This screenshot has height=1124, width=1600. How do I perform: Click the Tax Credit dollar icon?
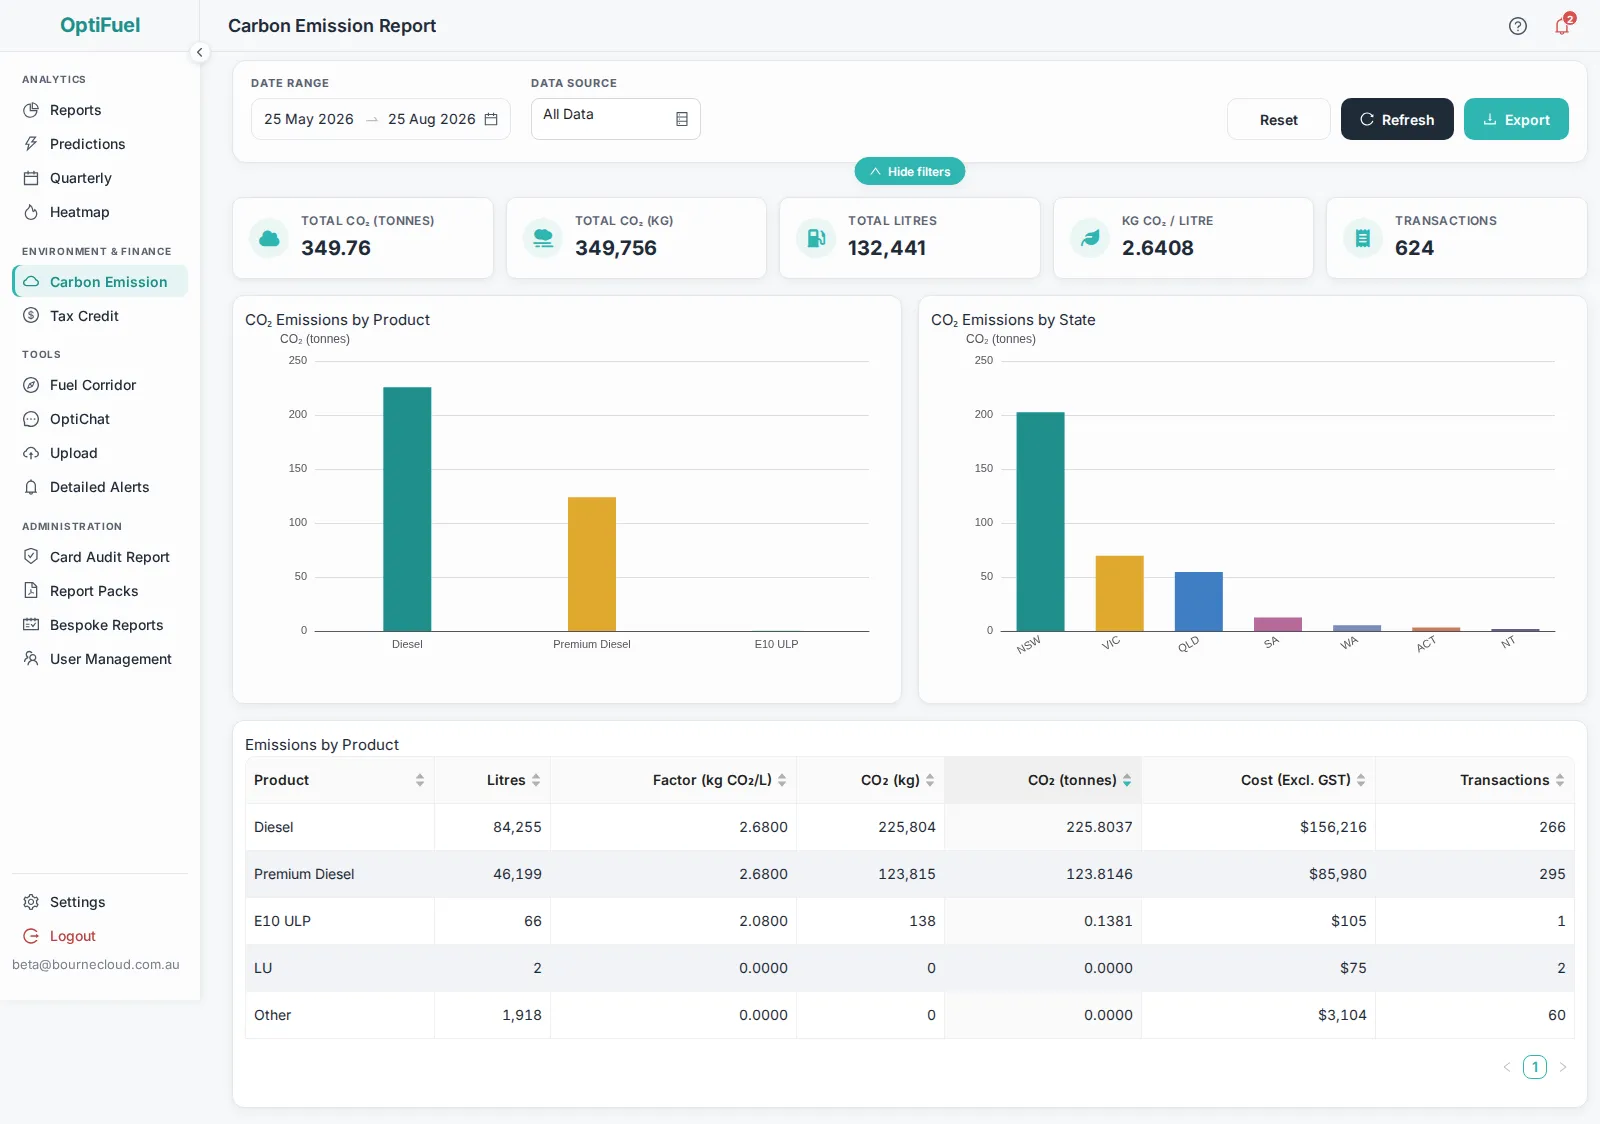[x=31, y=316]
